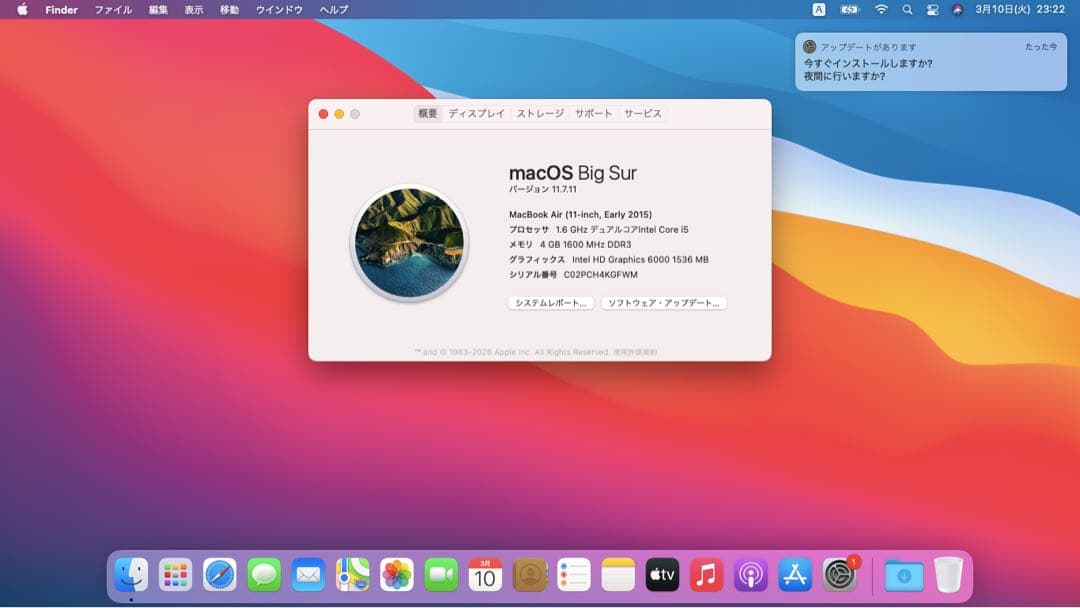Open Calendar showing March 10

[x=485, y=575]
